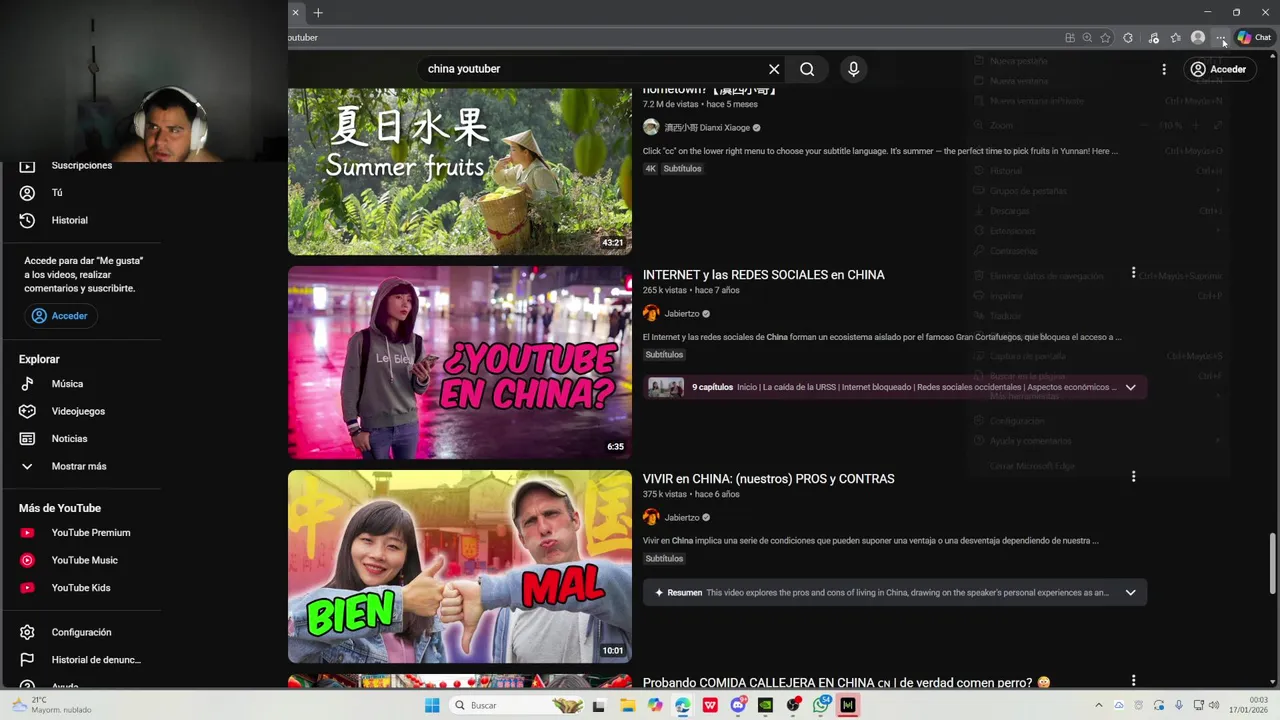Screen dimensions: 1280x720
Task: Click the 4K badge under Dianxi Xiaoge video
Action: 650,169
